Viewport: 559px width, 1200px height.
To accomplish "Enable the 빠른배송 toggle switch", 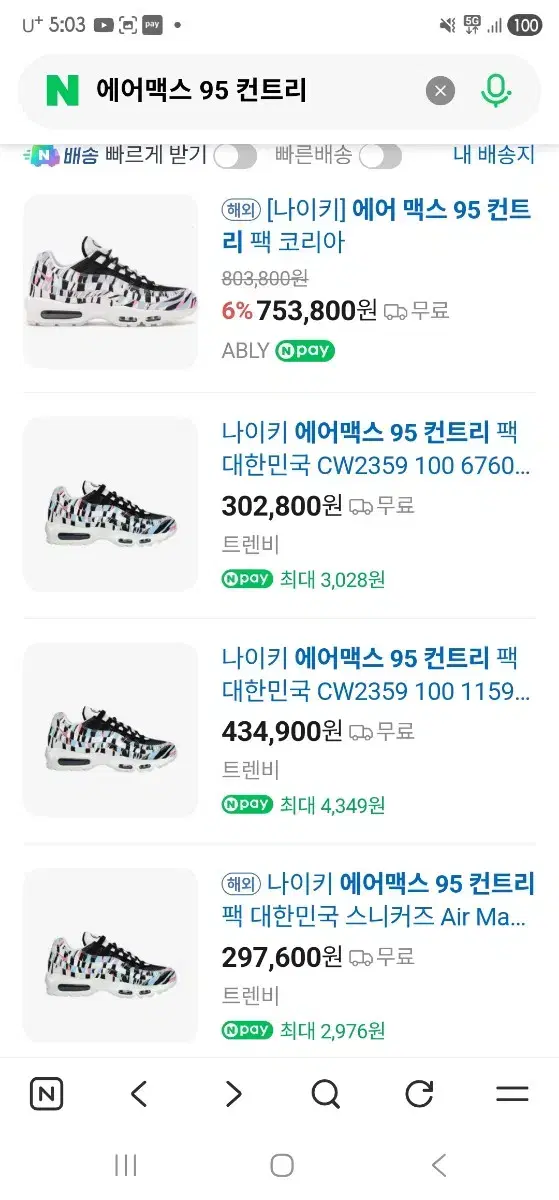I will click(380, 156).
